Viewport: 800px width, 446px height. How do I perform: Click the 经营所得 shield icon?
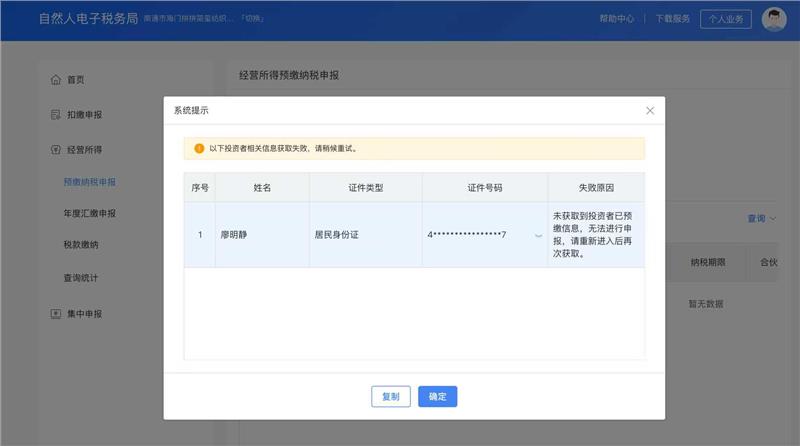pyautogui.click(x=56, y=150)
